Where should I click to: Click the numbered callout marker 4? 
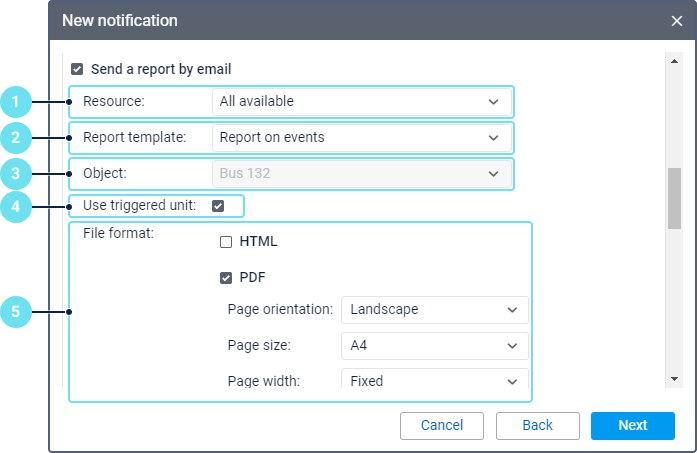(15, 206)
